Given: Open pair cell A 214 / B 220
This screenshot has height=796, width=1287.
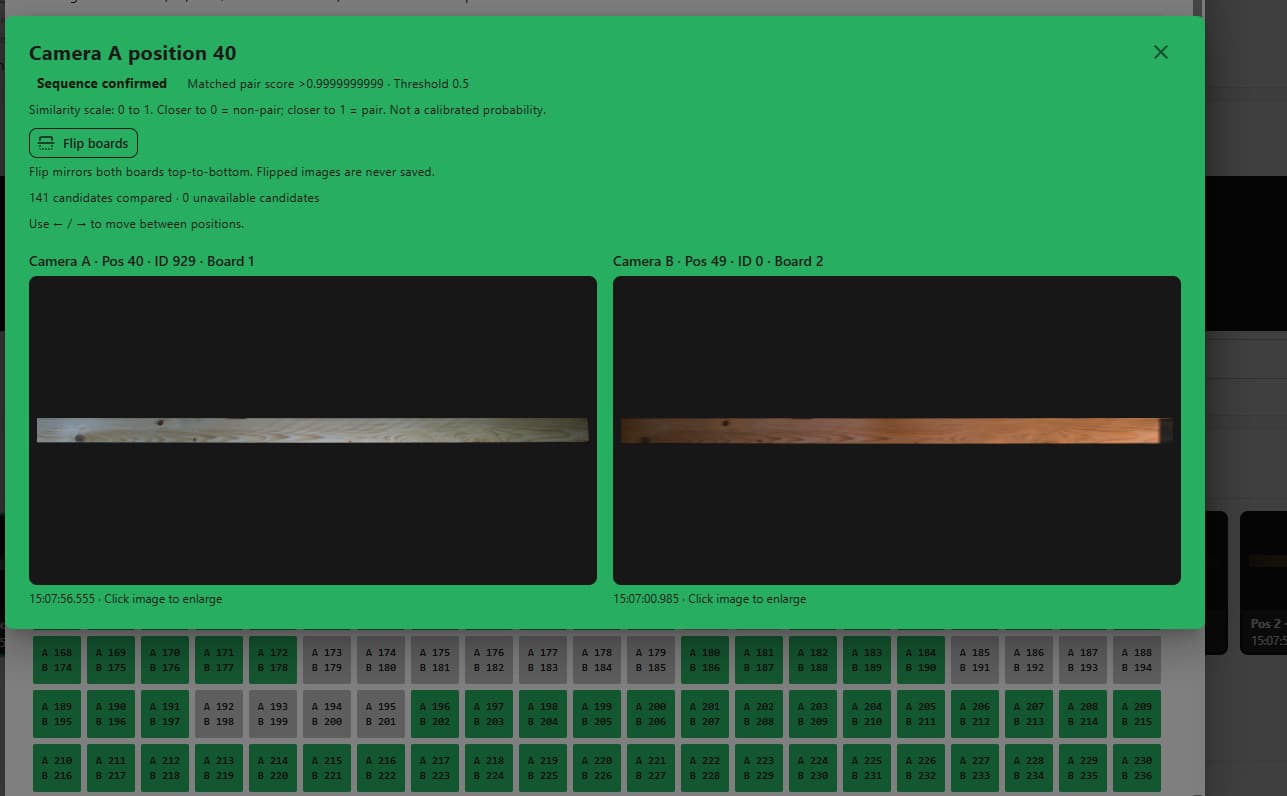Looking at the screenshot, I should pyautogui.click(x=274, y=768).
